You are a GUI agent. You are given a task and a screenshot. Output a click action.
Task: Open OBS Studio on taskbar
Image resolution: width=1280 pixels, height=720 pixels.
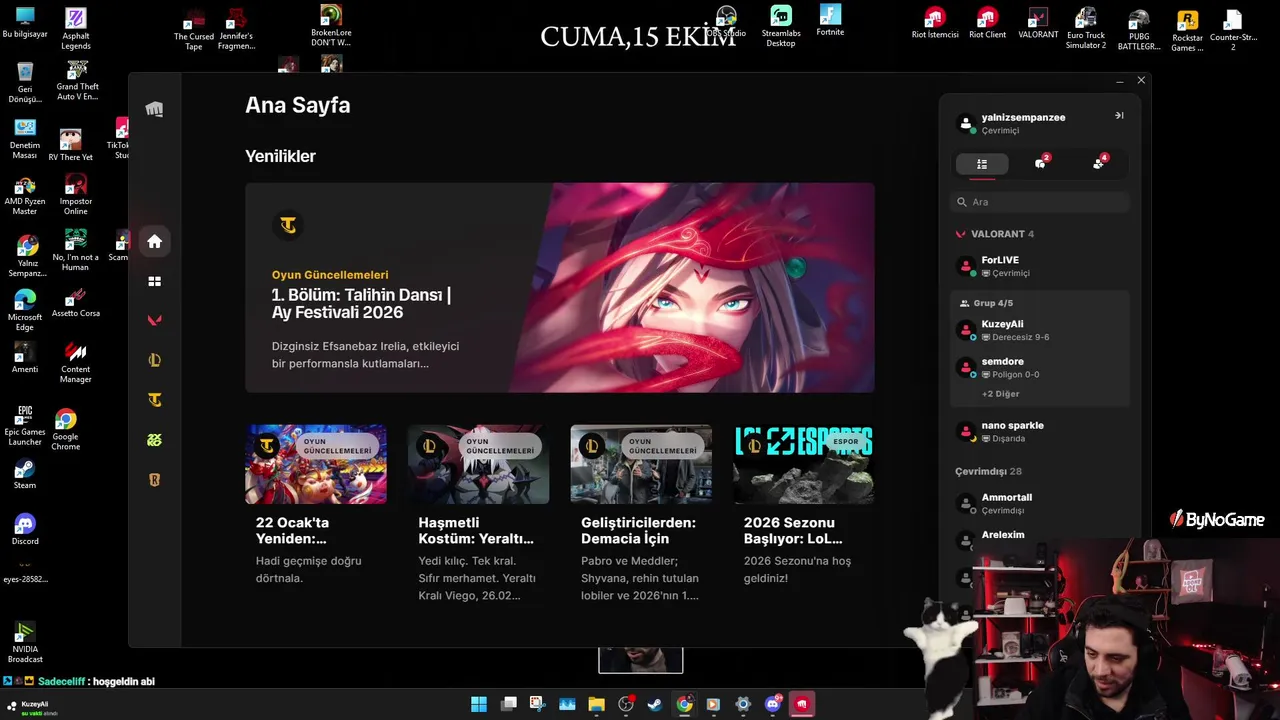[x=626, y=704]
